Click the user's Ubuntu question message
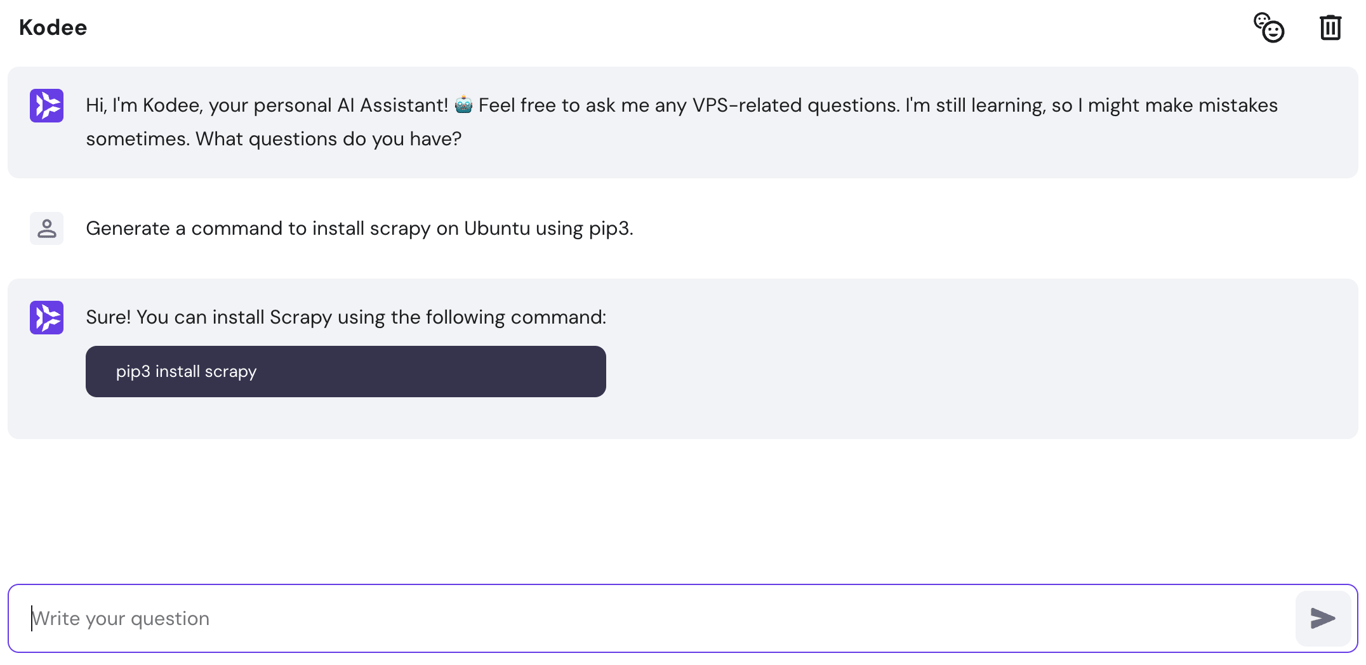This screenshot has width=1366, height=665. click(x=360, y=228)
